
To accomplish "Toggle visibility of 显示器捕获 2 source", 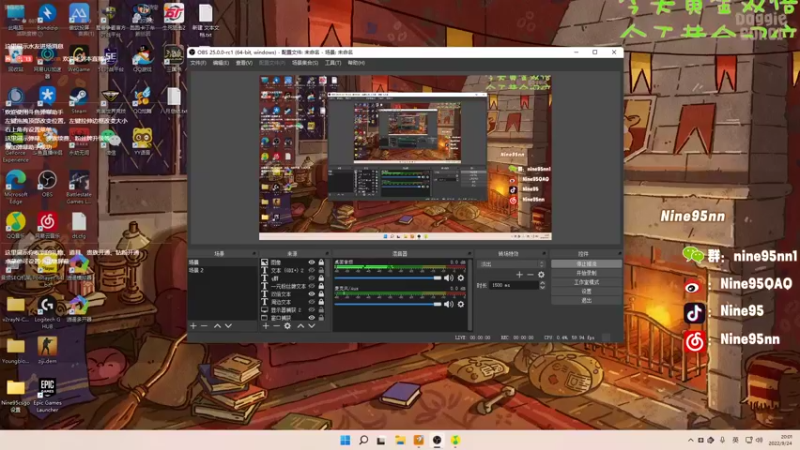I will click(311, 310).
